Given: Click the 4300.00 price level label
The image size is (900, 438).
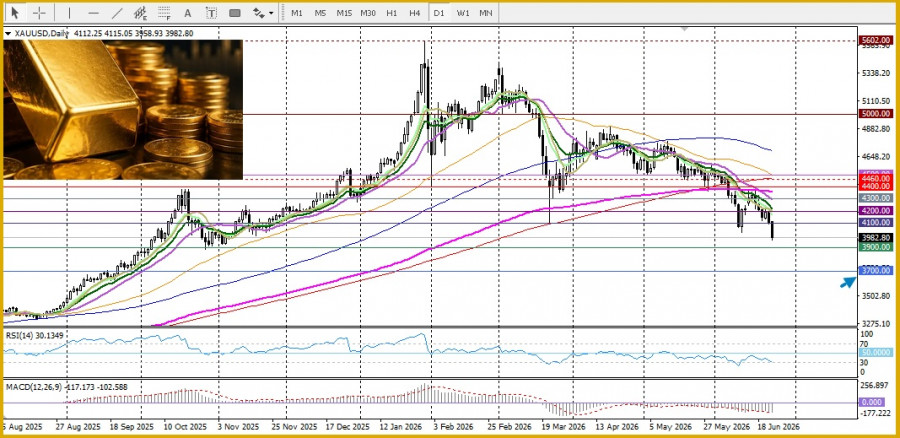Looking at the screenshot, I should point(875,198).
